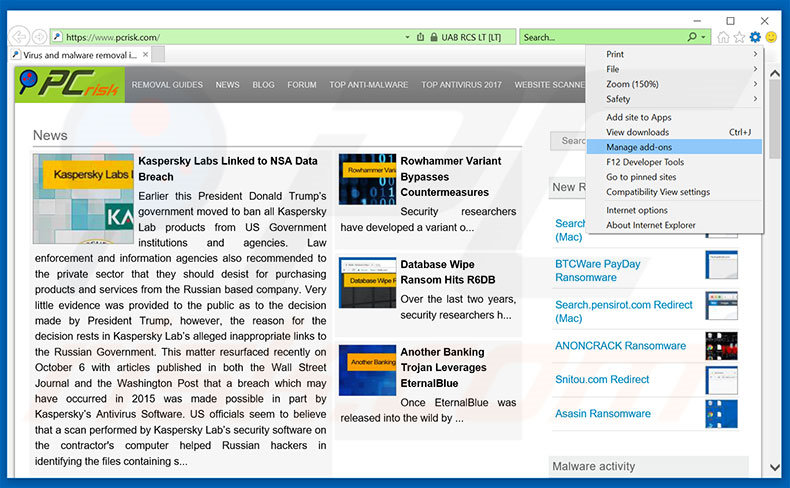
Task: Click the Rowhammer article thumbnail
Action: point(367,179)
